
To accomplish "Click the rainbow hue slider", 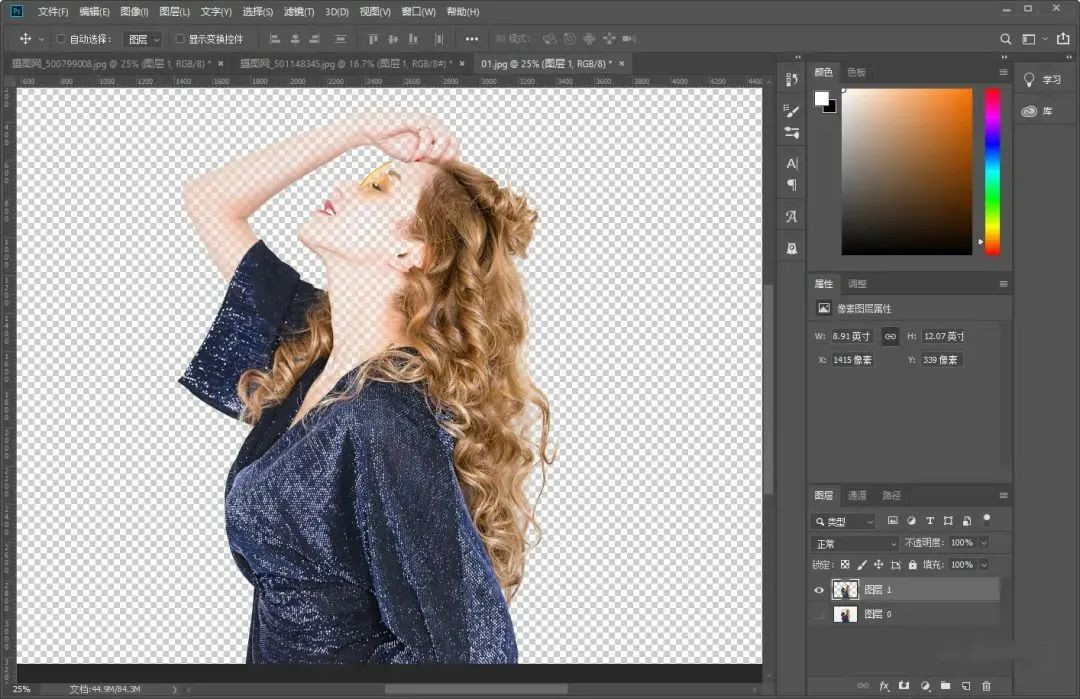I will pos(992,170).
